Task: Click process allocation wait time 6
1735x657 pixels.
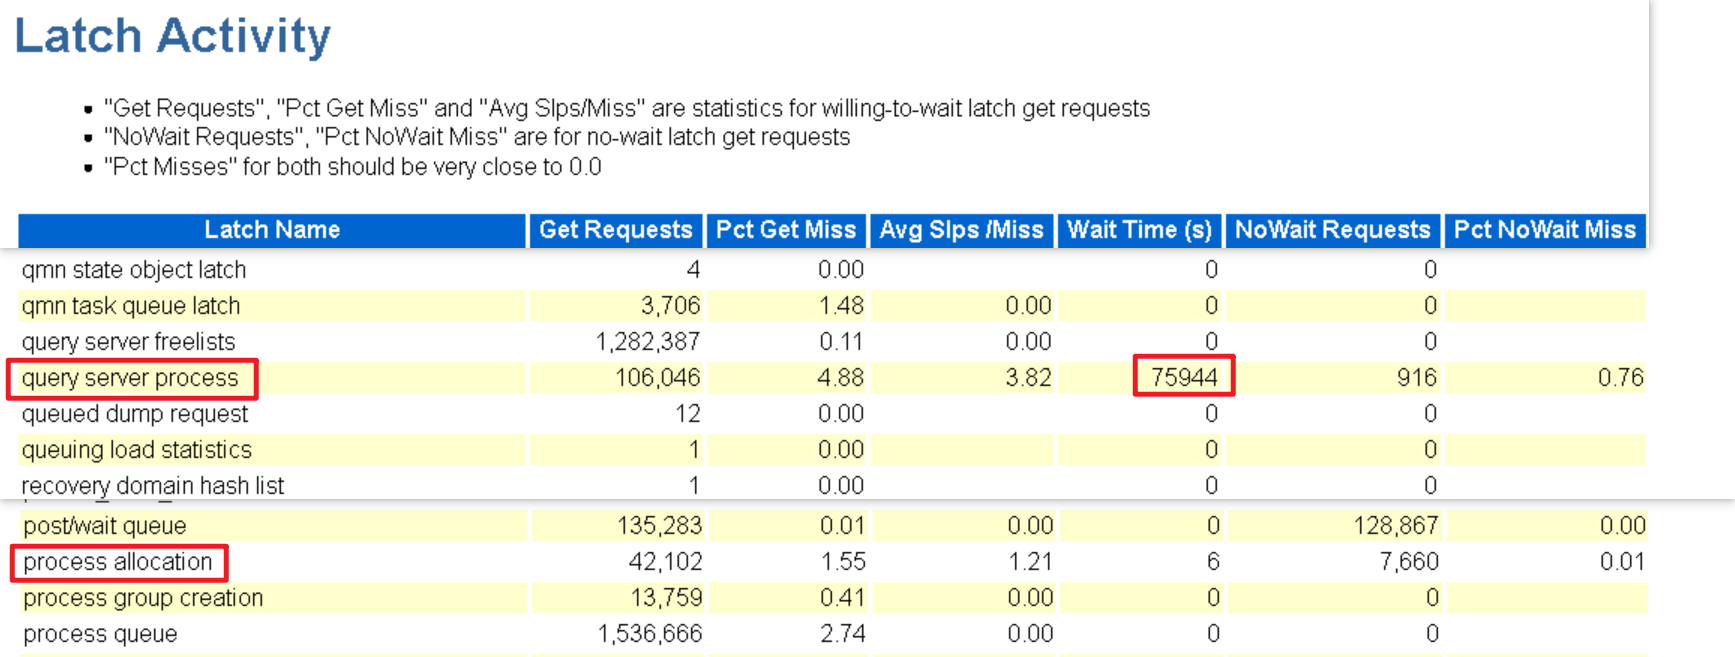Action: click(1213, 562)
